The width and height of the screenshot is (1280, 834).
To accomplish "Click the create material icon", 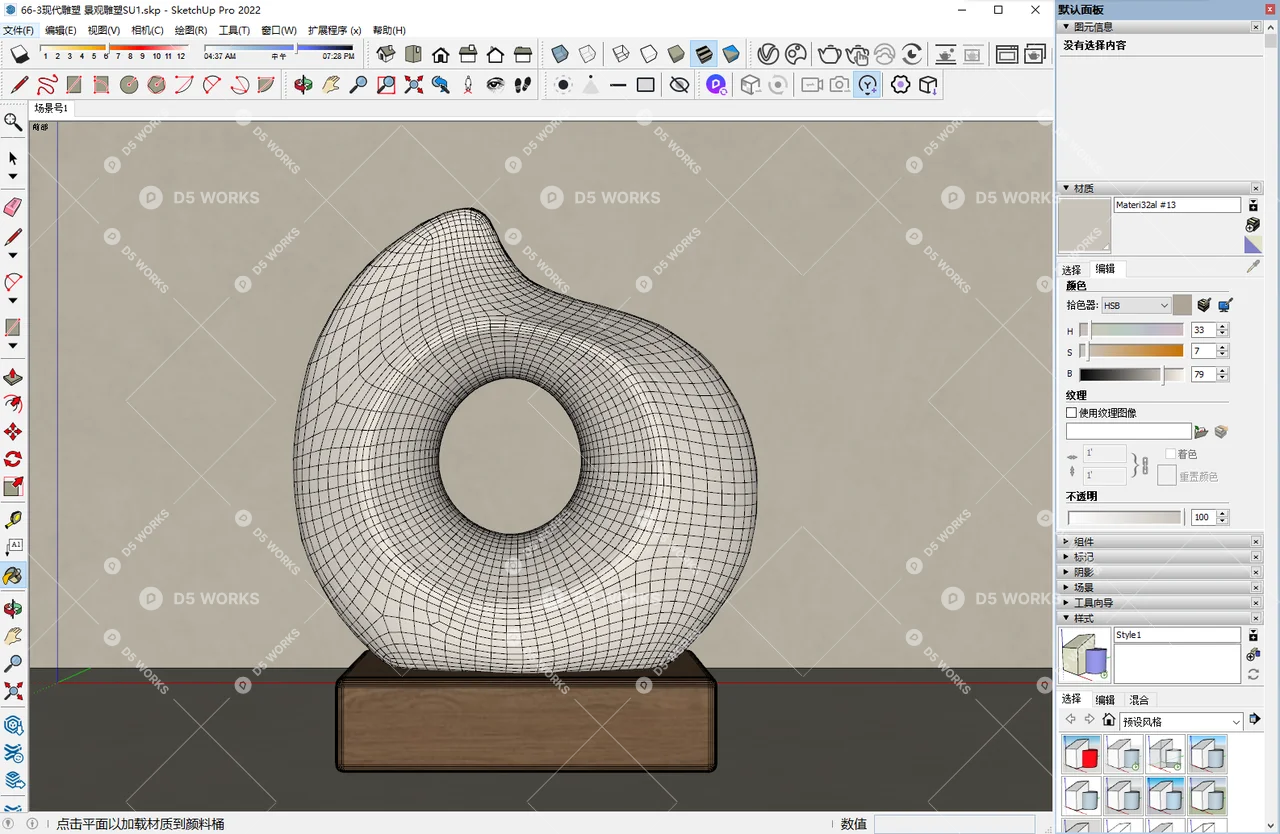I will 1253,225.
